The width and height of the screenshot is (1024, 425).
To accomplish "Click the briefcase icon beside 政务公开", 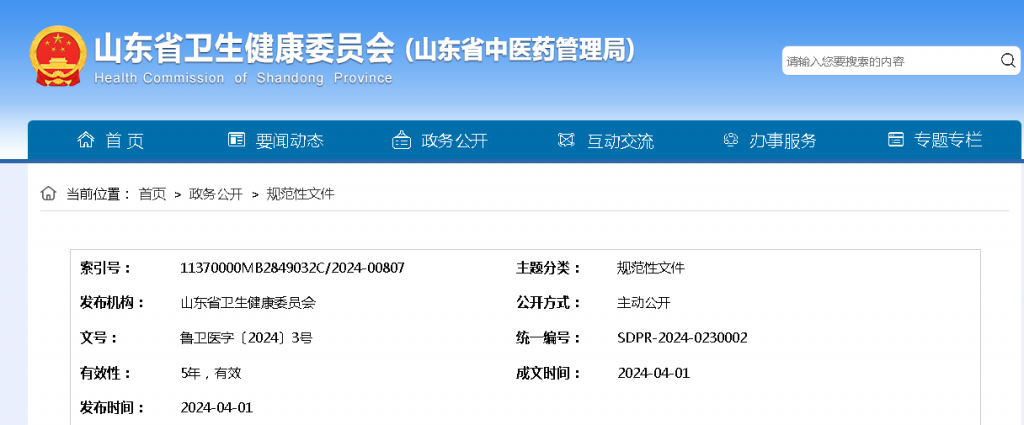I will (401, 140).
